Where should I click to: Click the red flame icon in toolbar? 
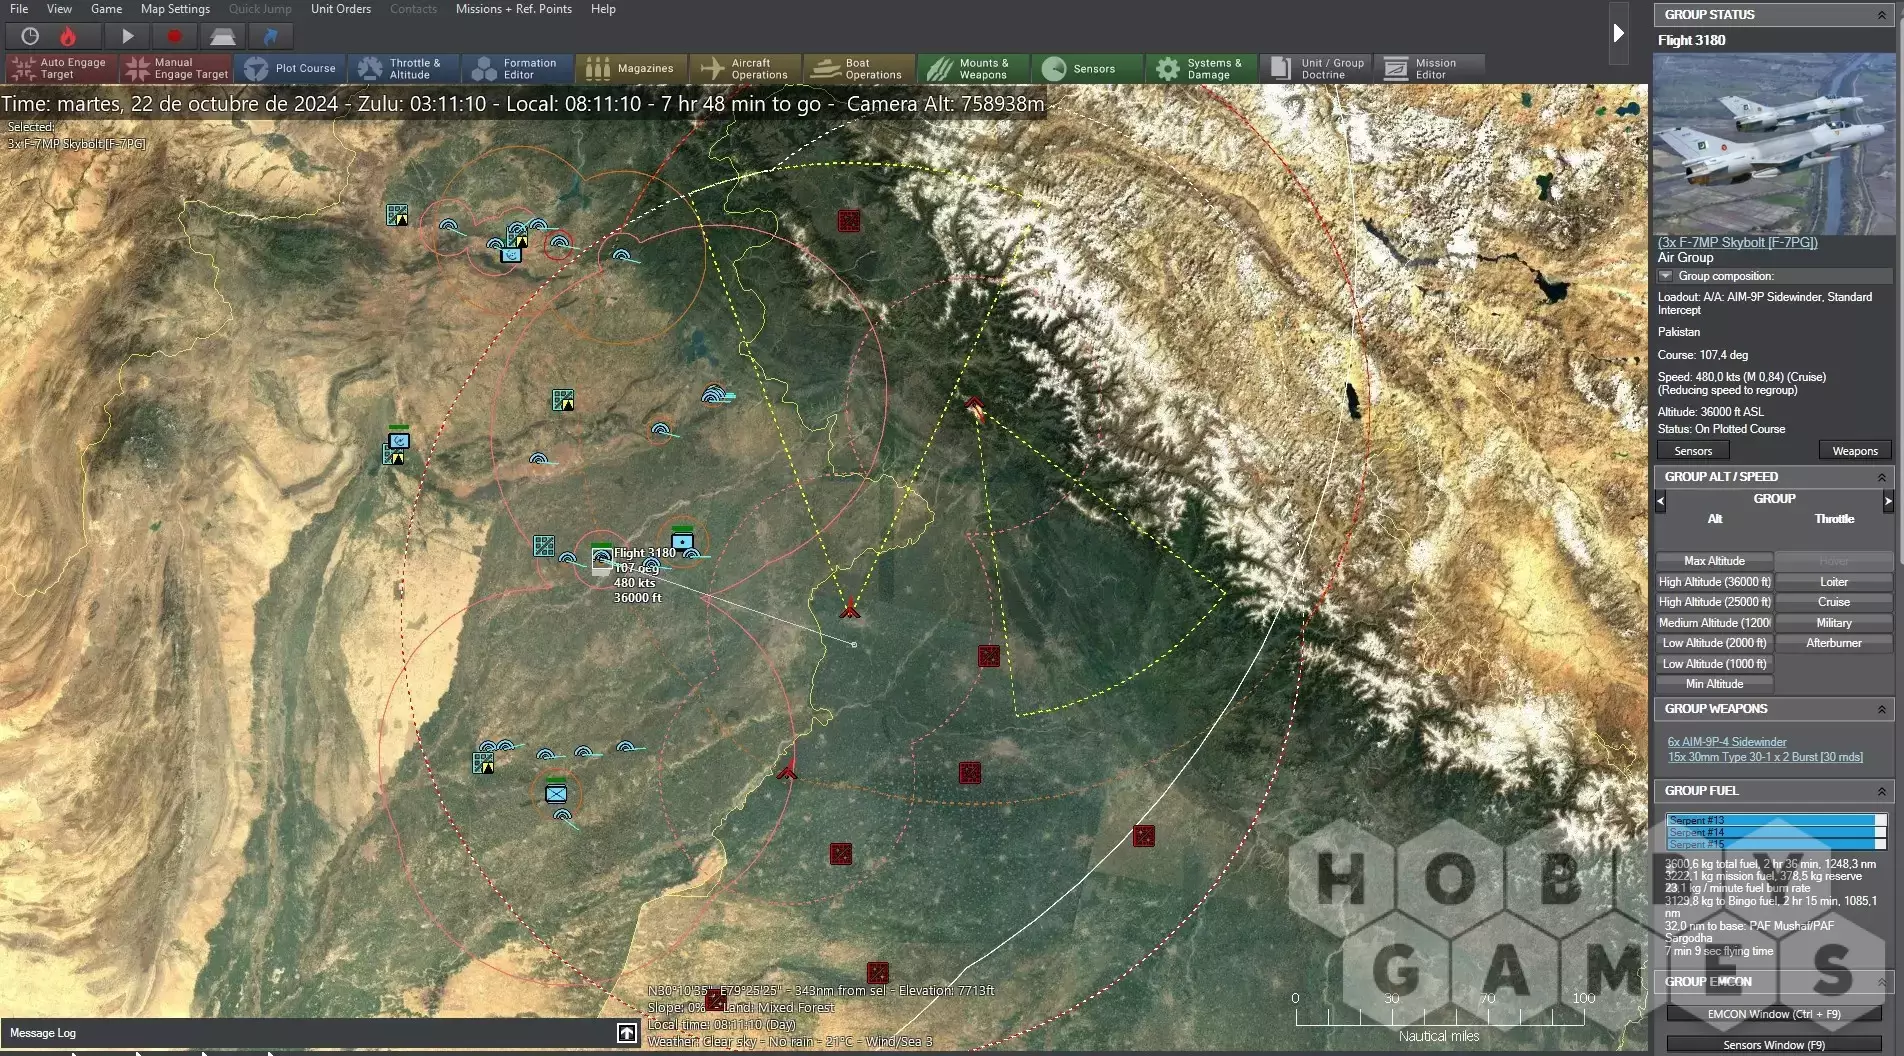click(68, 36)
